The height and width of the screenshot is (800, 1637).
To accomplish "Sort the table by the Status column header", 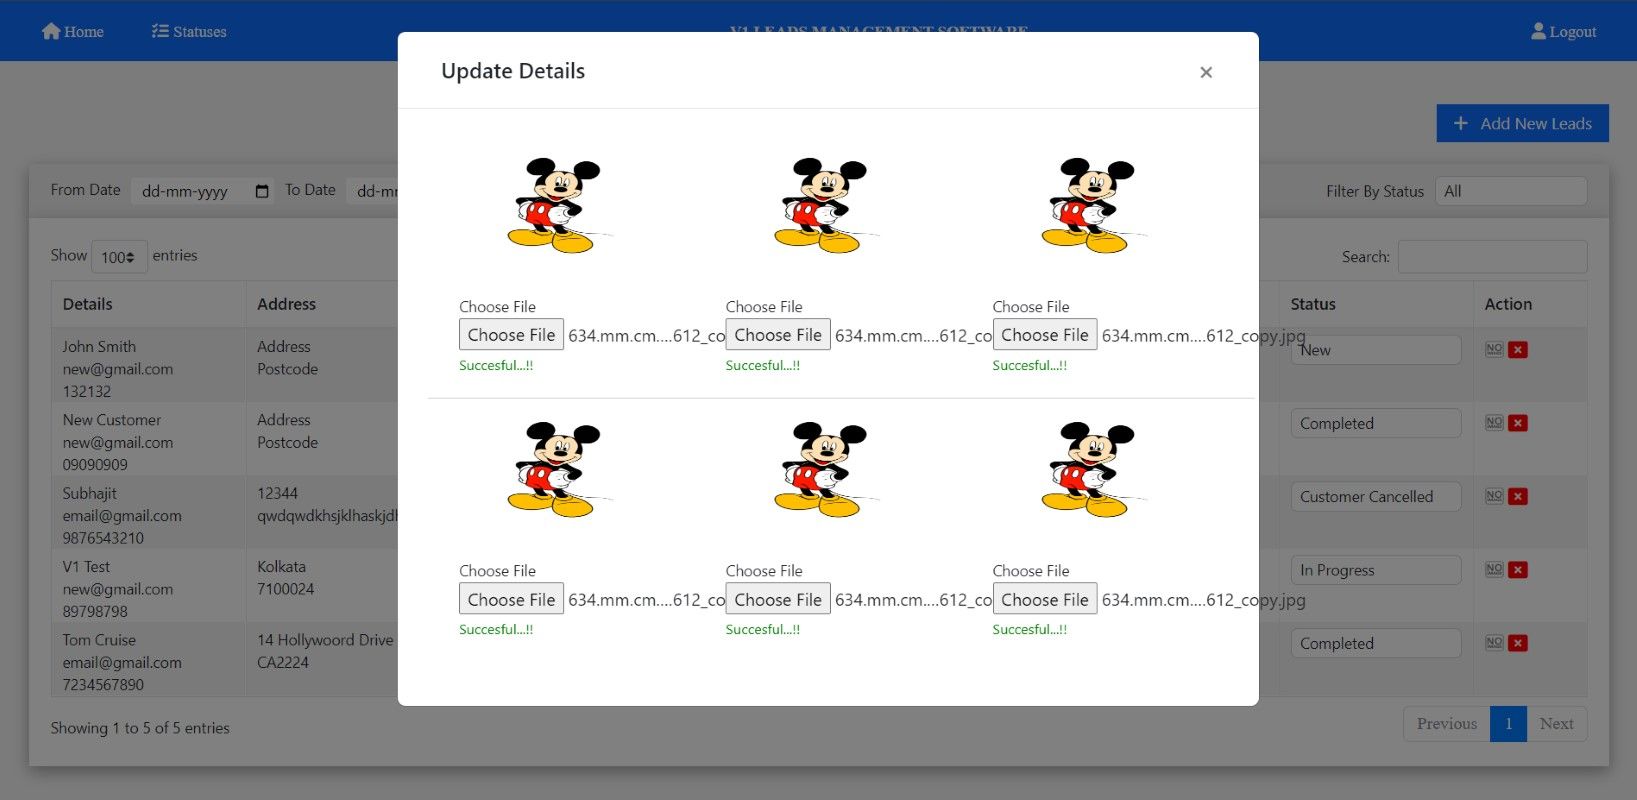I will (x=1376, y=304).
